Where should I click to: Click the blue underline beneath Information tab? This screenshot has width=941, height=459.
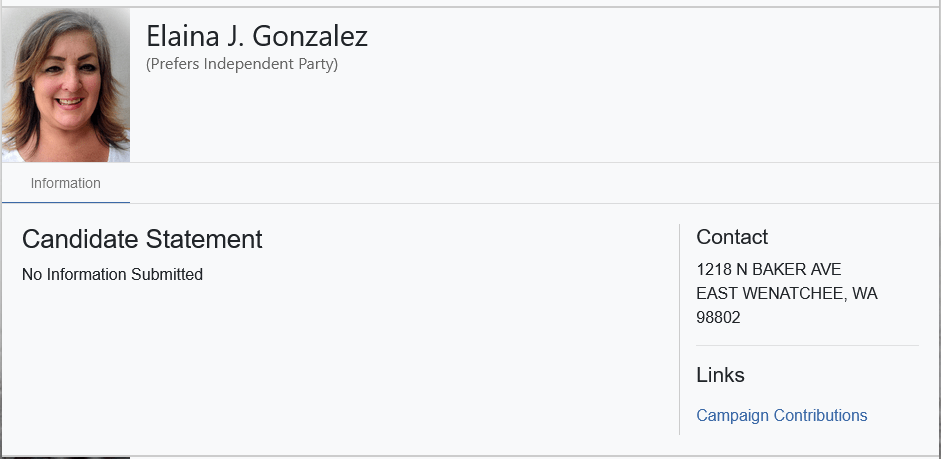coord(65,202)
